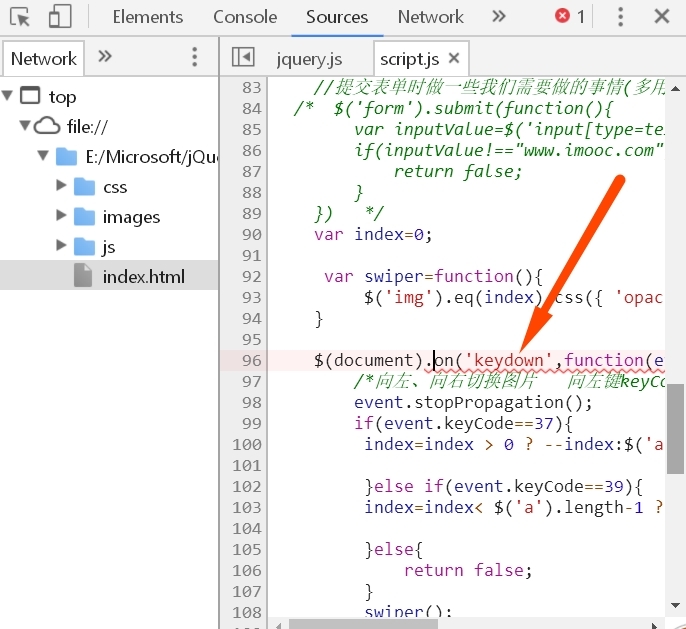The image size is (686, 629).
Task: Select the images folder item
Action: 131,217
